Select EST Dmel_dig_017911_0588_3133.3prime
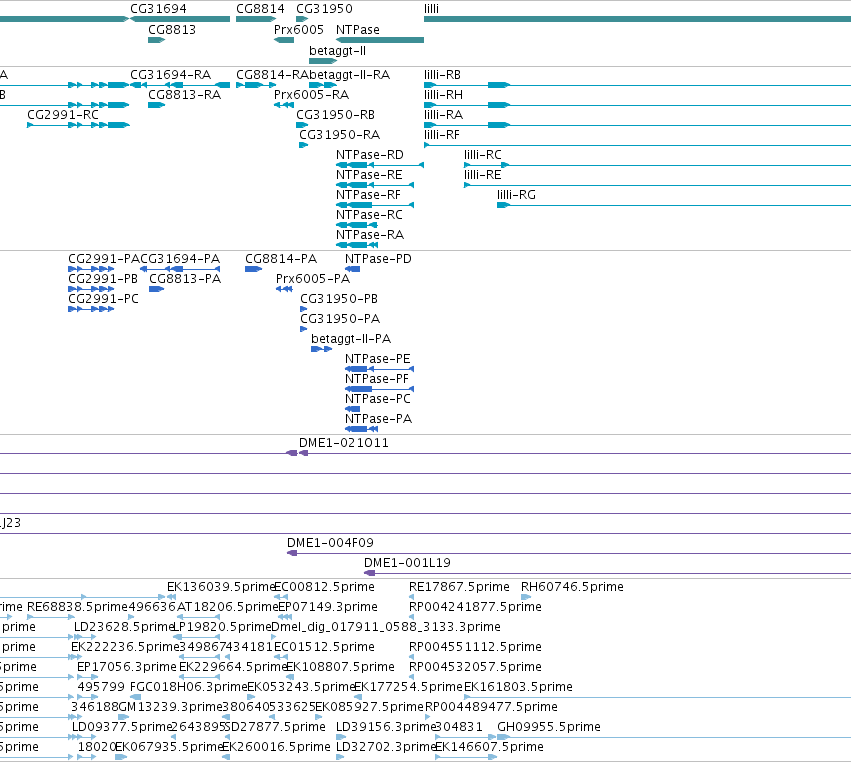This screenshot has height=762, width=851. coord(385,627)
